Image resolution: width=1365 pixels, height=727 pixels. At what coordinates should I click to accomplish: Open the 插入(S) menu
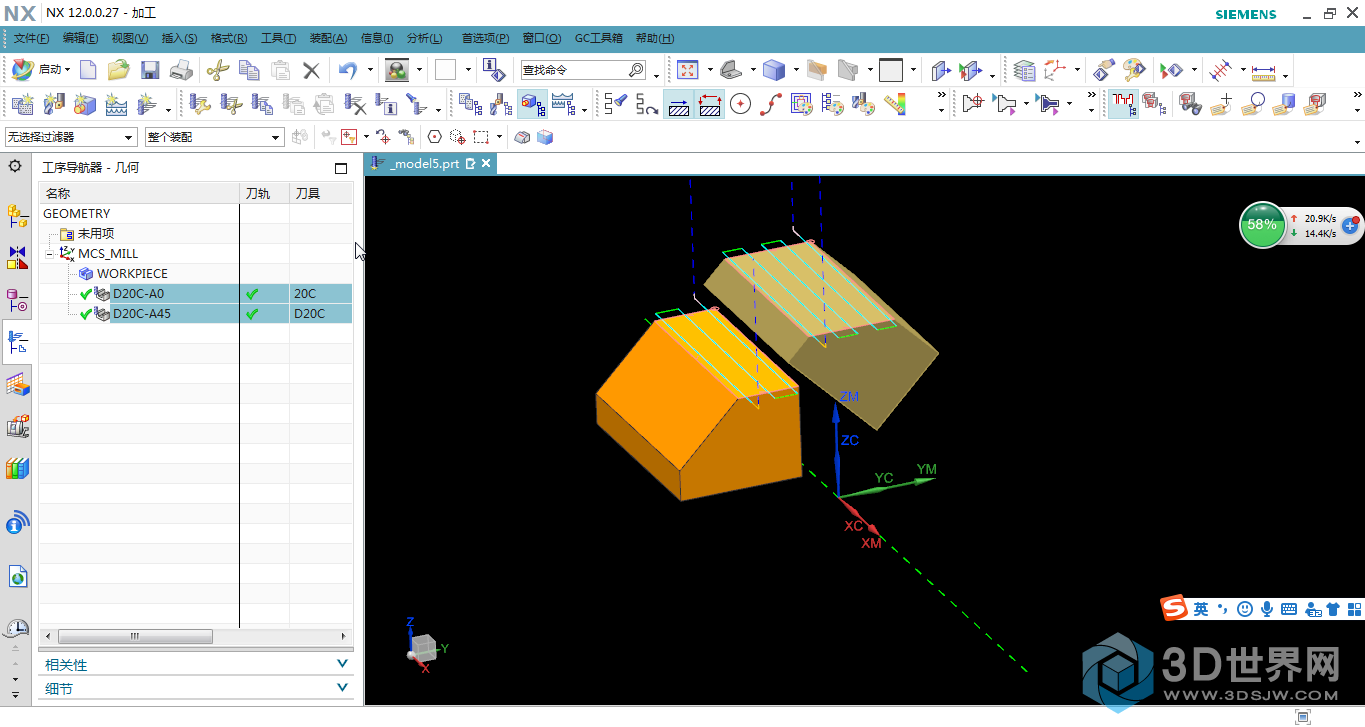coord(180,38)
